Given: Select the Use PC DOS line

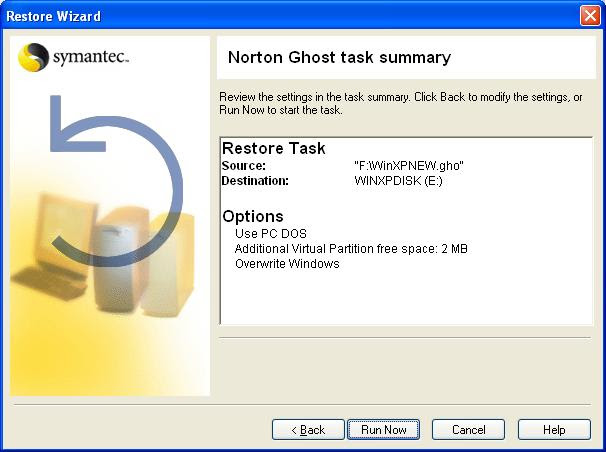Looking at the screenshot, I should [271, 233].
